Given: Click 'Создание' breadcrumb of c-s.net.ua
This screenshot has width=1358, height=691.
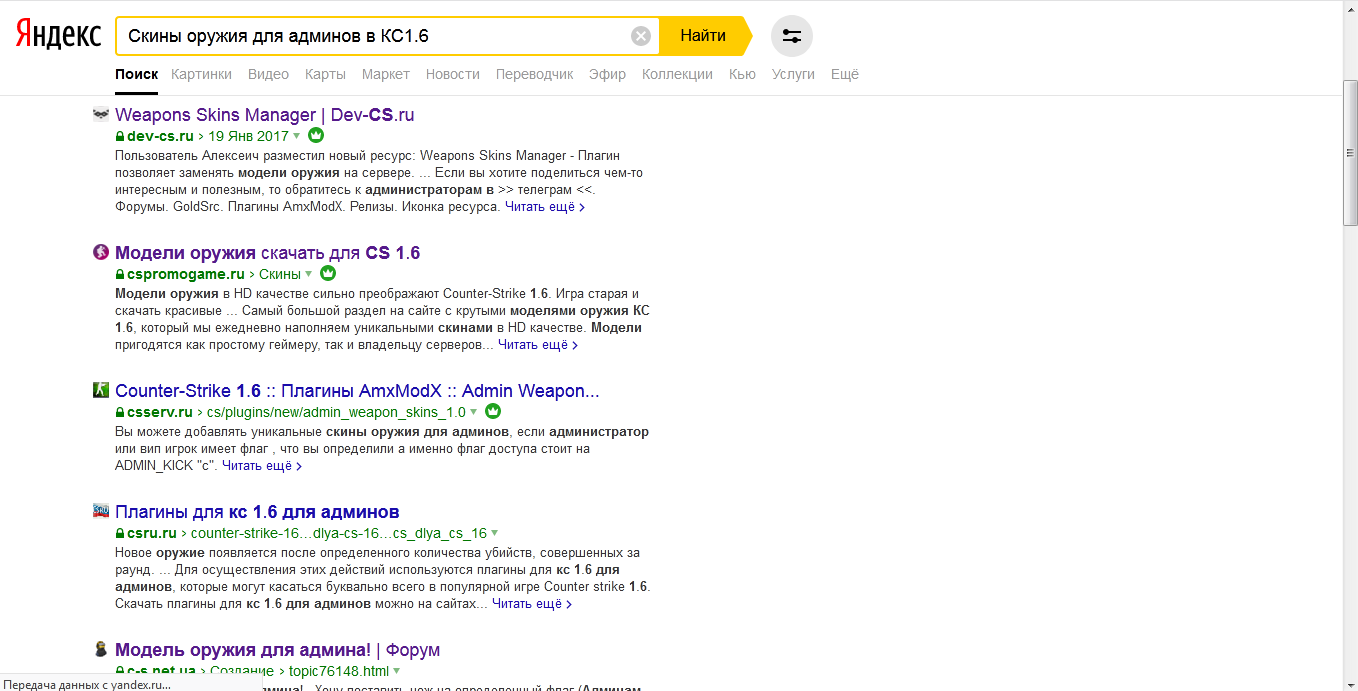Looking at the screenshot, I should tap(241, 671).
